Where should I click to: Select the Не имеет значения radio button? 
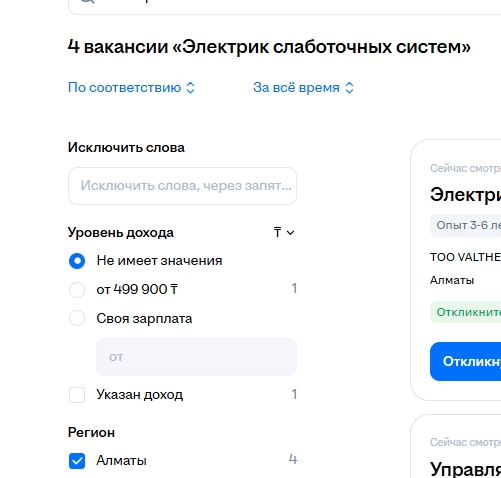click(x=77, y=261)
